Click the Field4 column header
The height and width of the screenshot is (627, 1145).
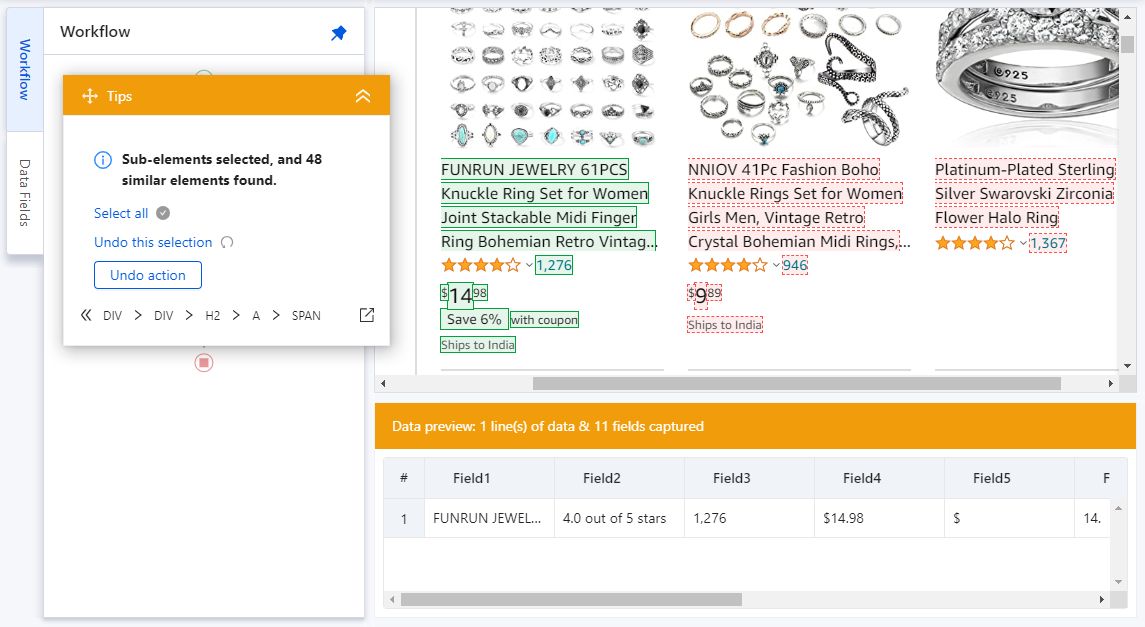879,478
